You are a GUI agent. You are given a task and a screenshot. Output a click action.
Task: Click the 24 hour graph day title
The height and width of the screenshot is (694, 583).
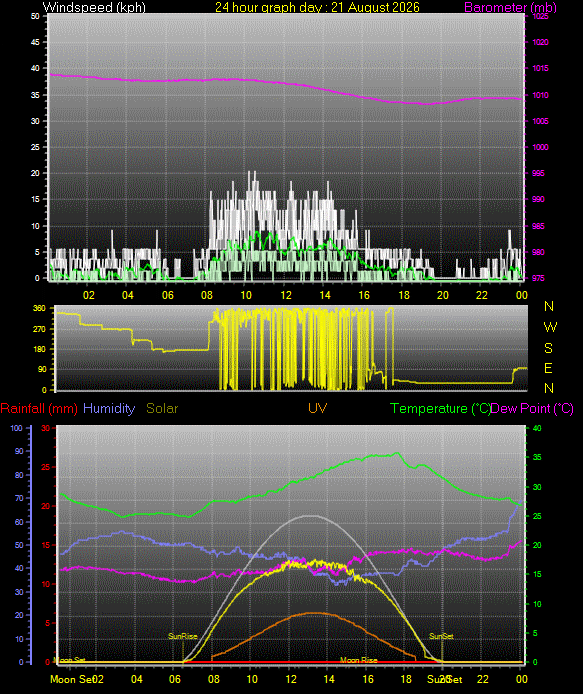(x=317, y=7)
